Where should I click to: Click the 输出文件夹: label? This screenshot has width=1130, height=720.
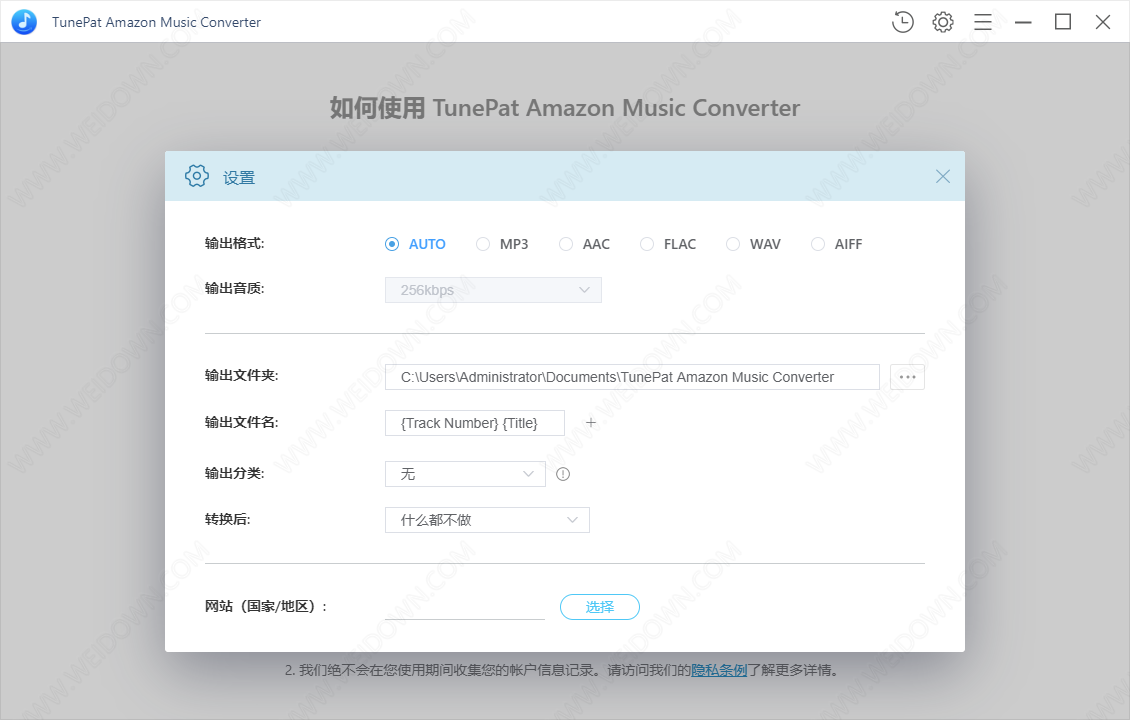241,375
